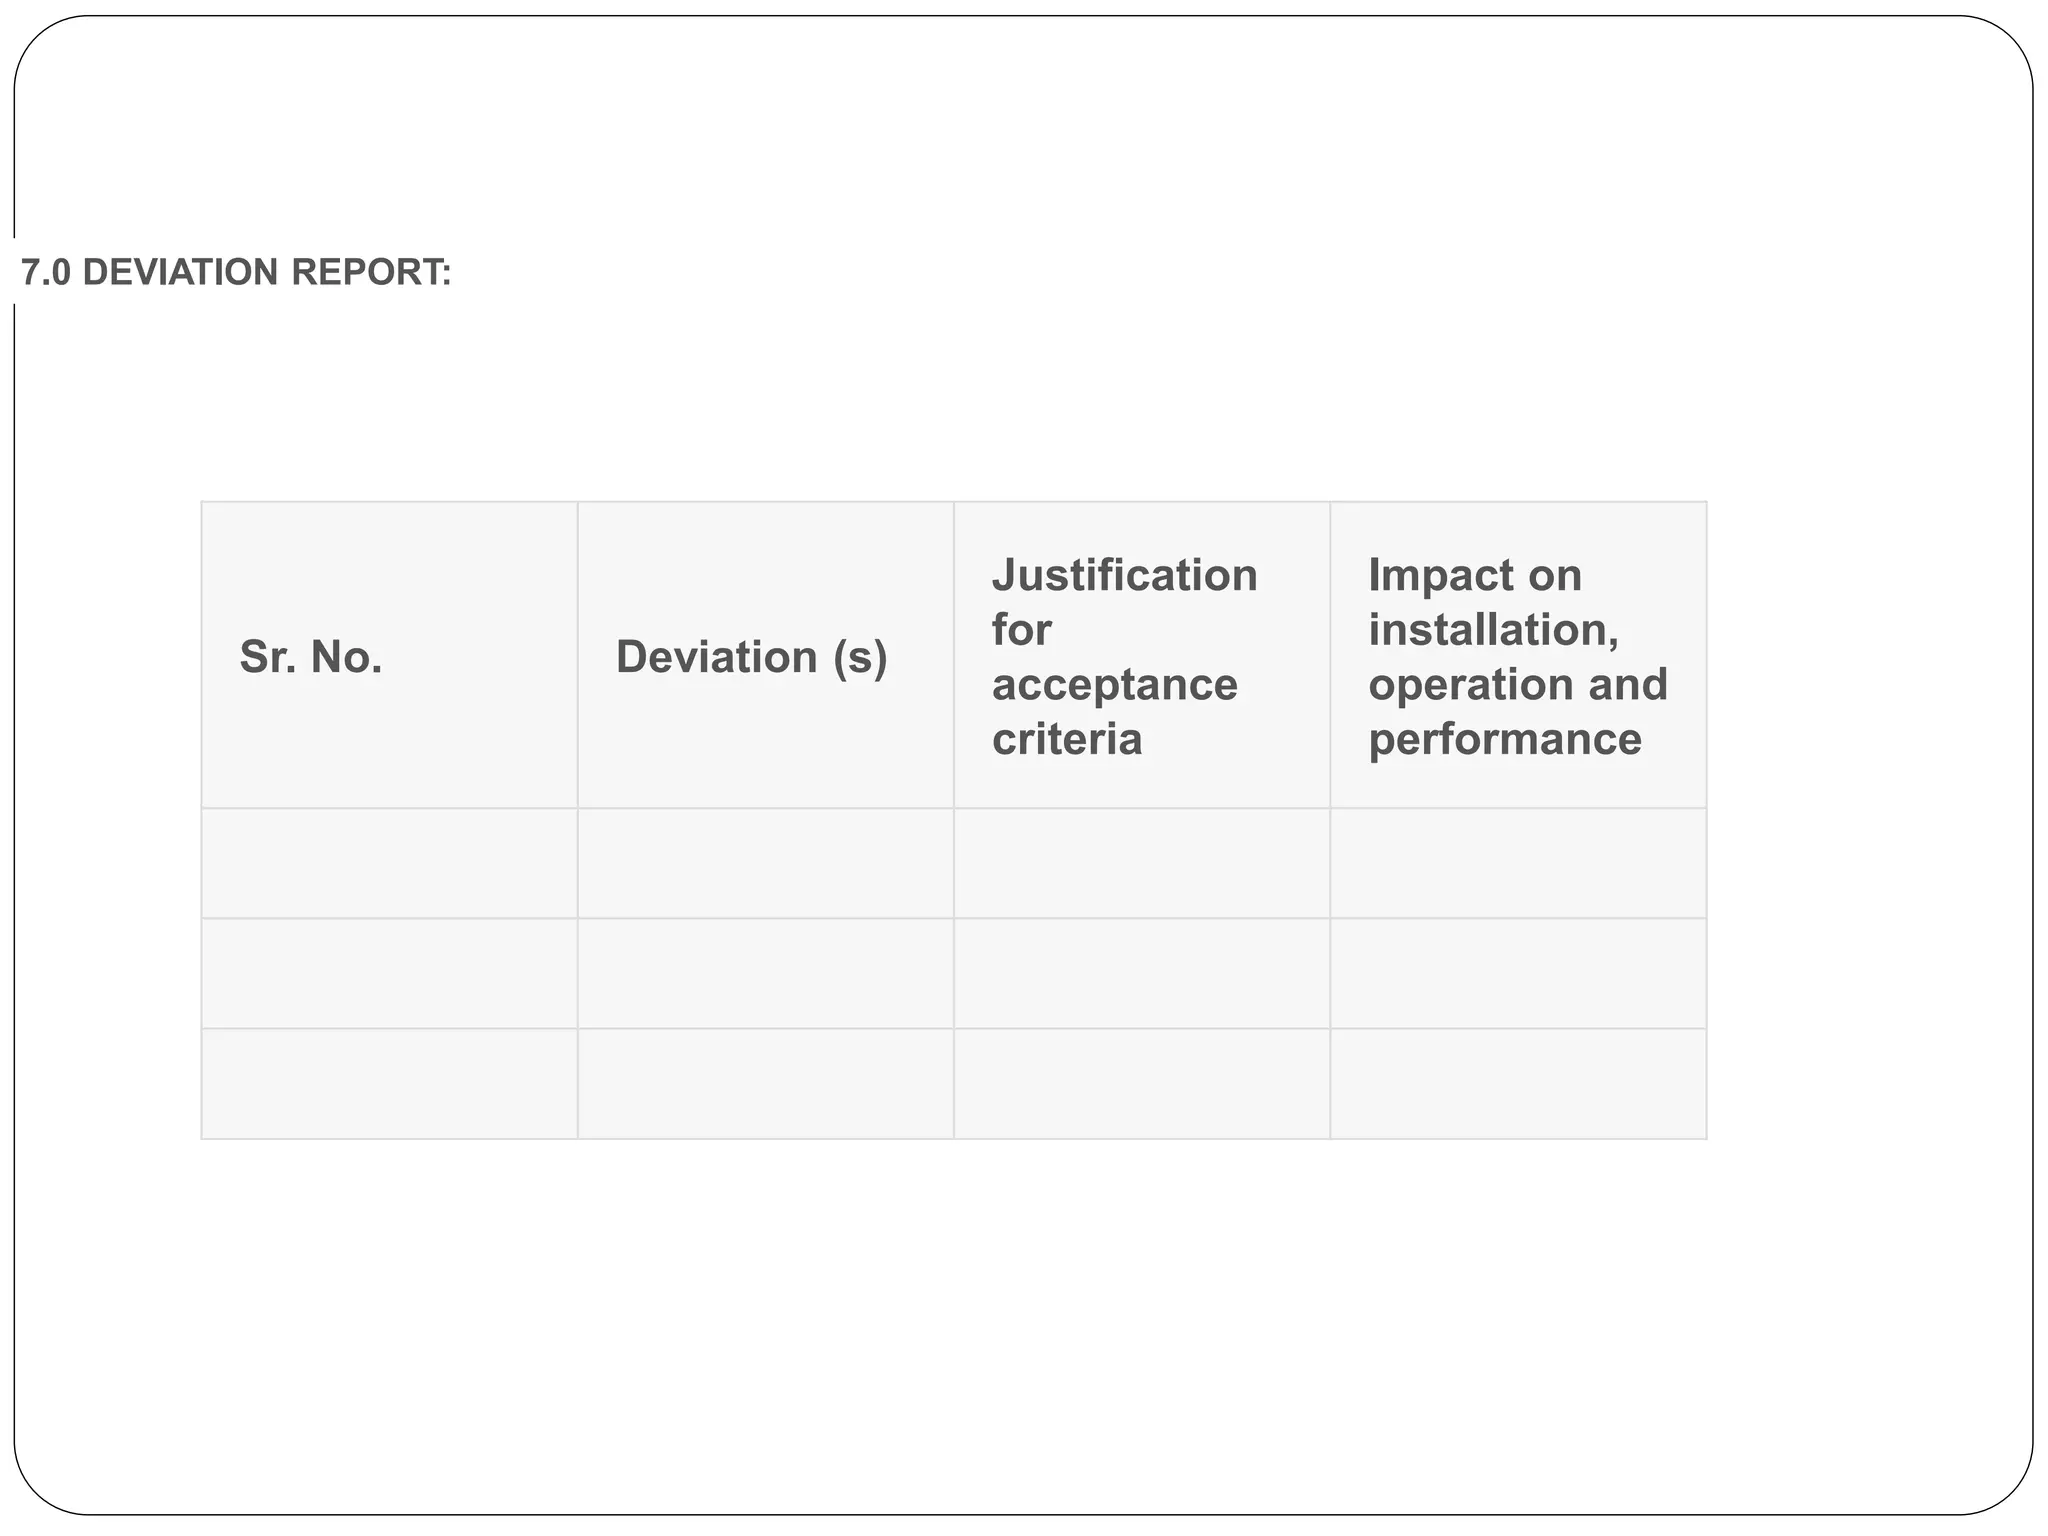This screenshot has height=1536, width=2048.
Task: Select second empty row's 'Deviation (s)' cell
Action: point(765,973)
